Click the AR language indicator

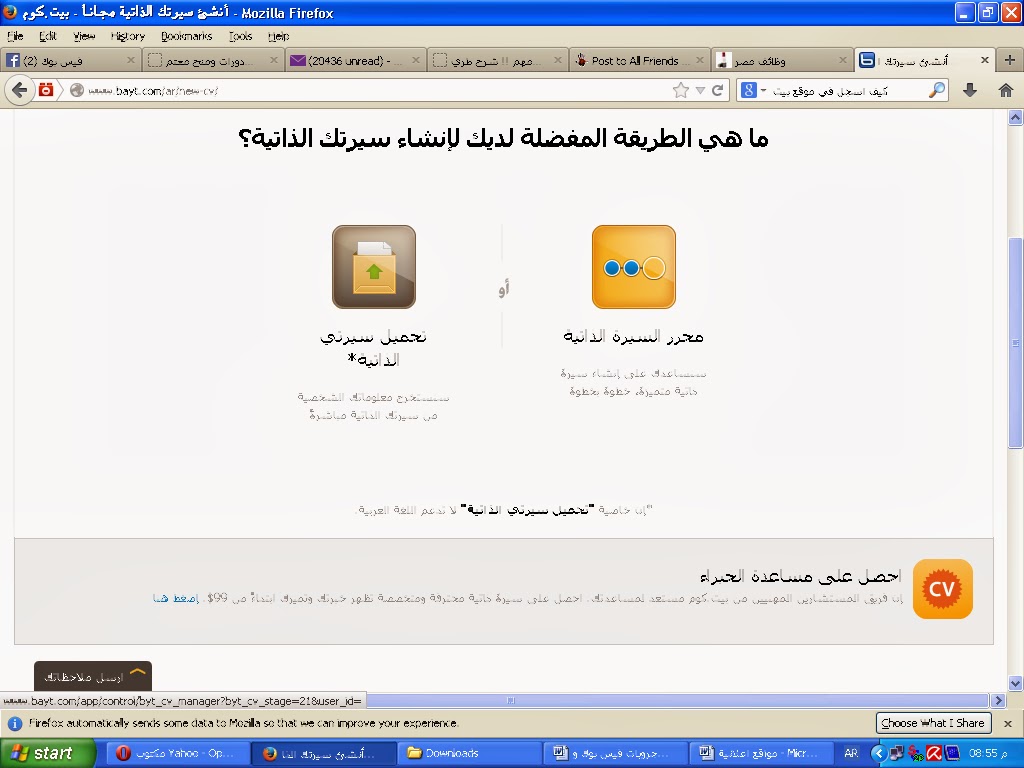[851, 753]
